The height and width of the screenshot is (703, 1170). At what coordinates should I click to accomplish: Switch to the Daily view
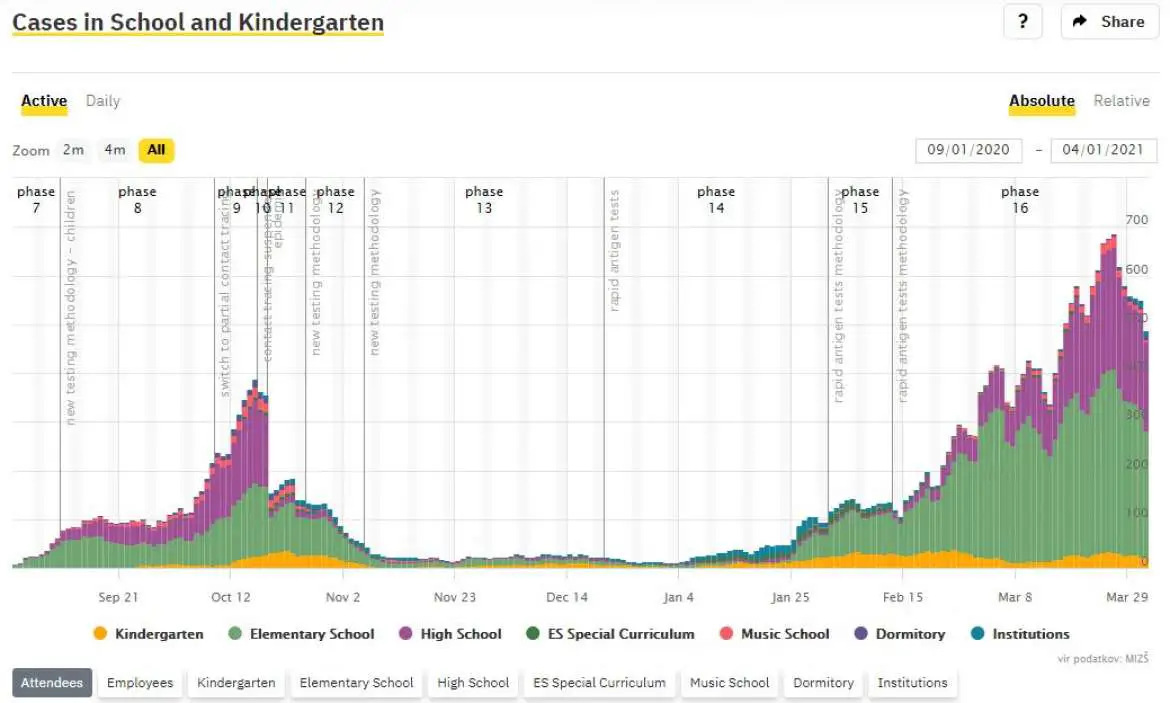tap(103, 101)
